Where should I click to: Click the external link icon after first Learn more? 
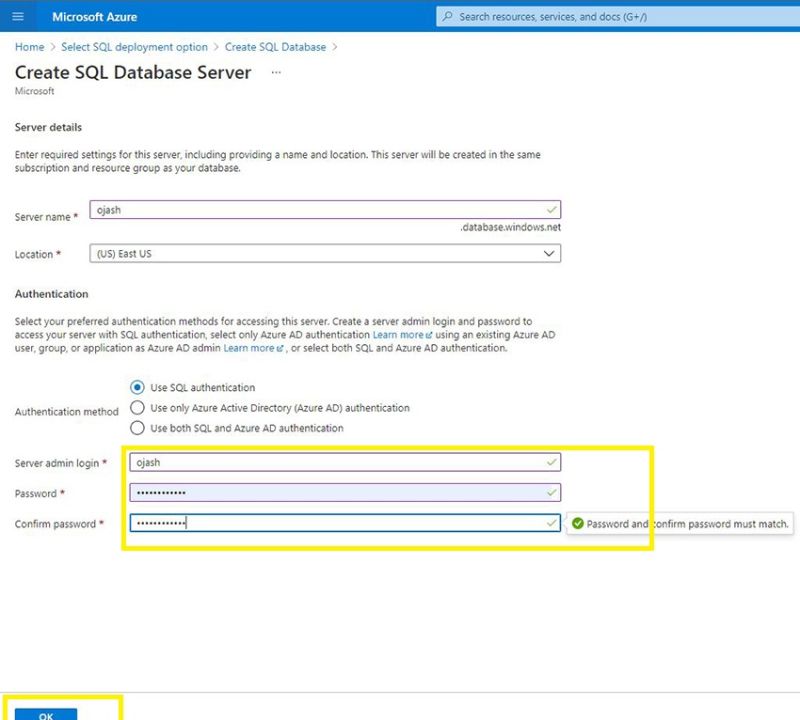[x=430, y=334]
